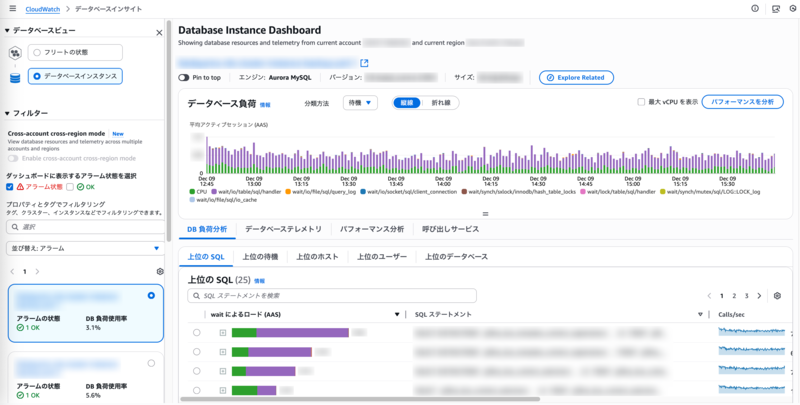Go to page 2 of top SQL
The height and width of the screenshot is (405, 800).
734,296
